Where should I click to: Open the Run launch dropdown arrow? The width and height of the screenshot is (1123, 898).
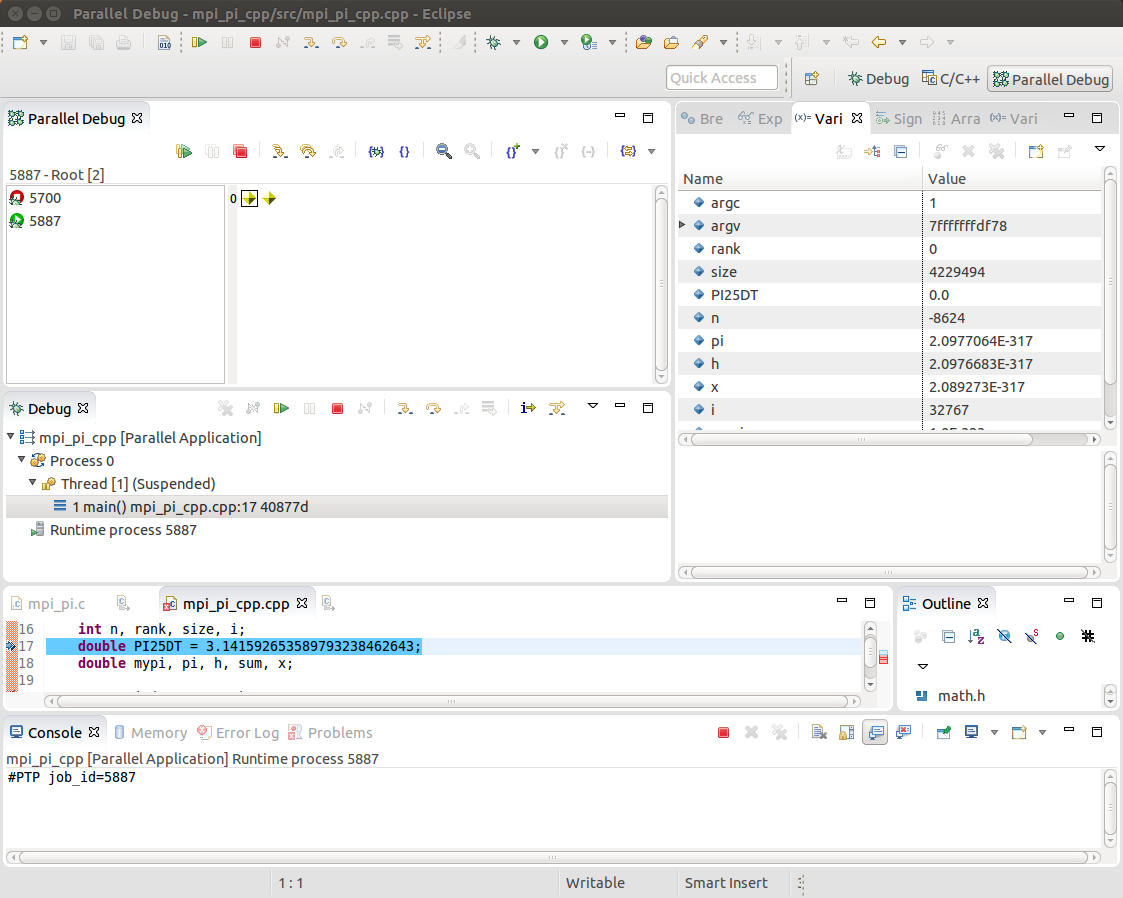564,42
